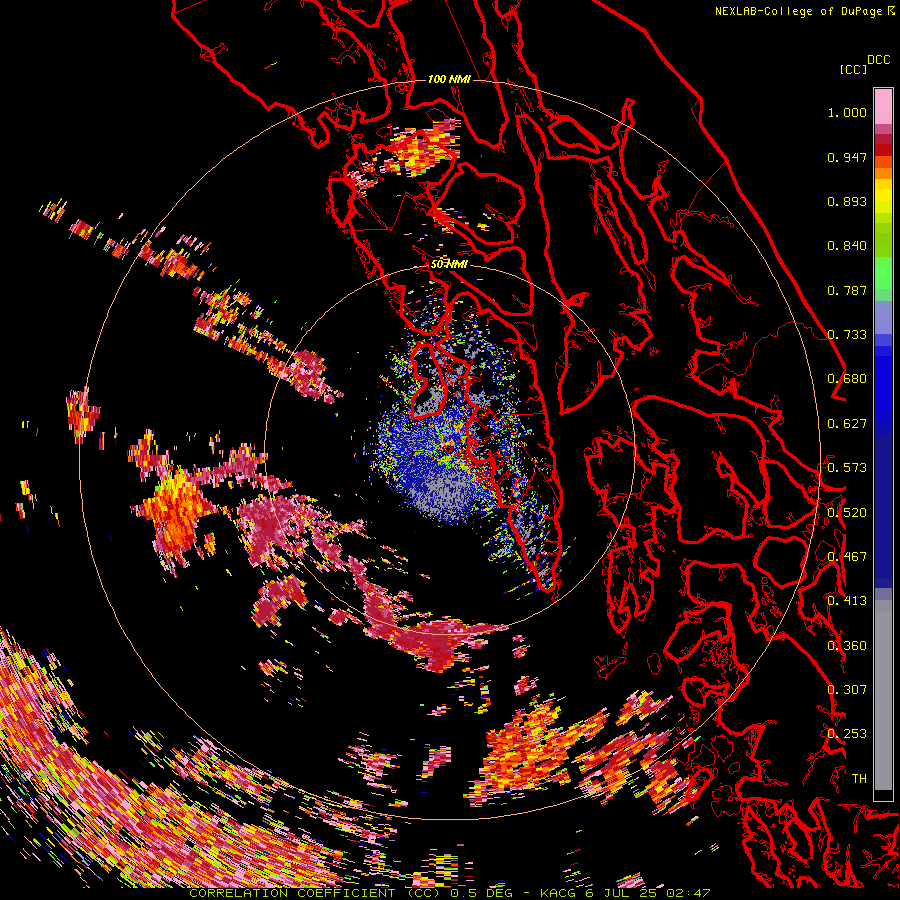The image size is (900, 900).
Task: Click the 0.840 color scale value
Action: pos(847,246)
